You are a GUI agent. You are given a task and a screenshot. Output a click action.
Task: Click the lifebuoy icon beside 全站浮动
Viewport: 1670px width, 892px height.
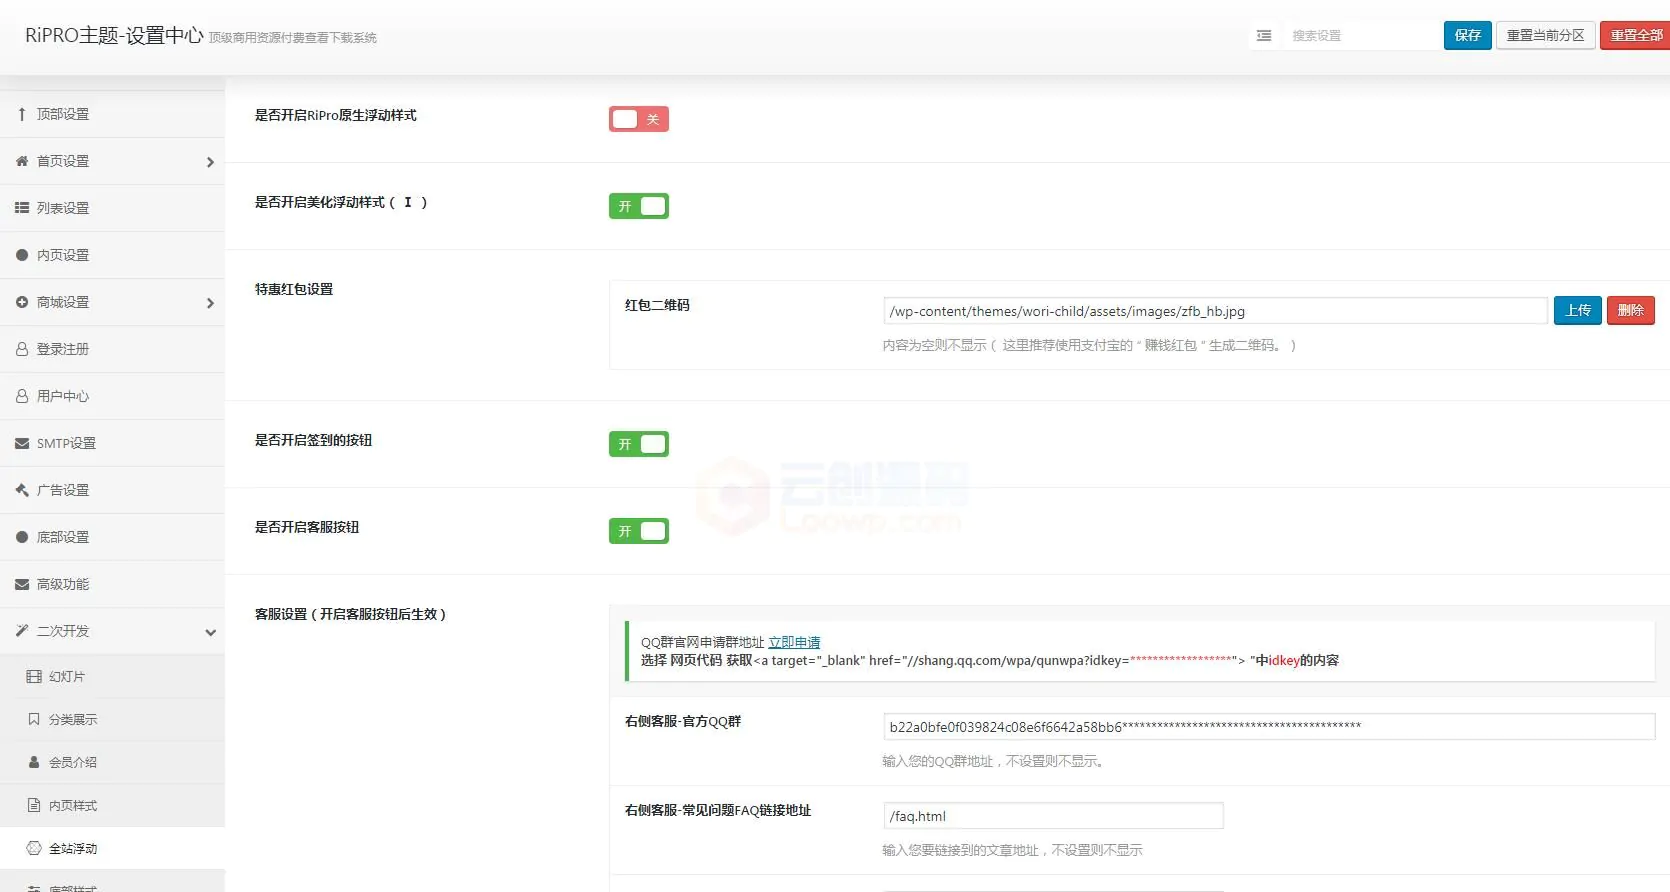pos(34,848)
